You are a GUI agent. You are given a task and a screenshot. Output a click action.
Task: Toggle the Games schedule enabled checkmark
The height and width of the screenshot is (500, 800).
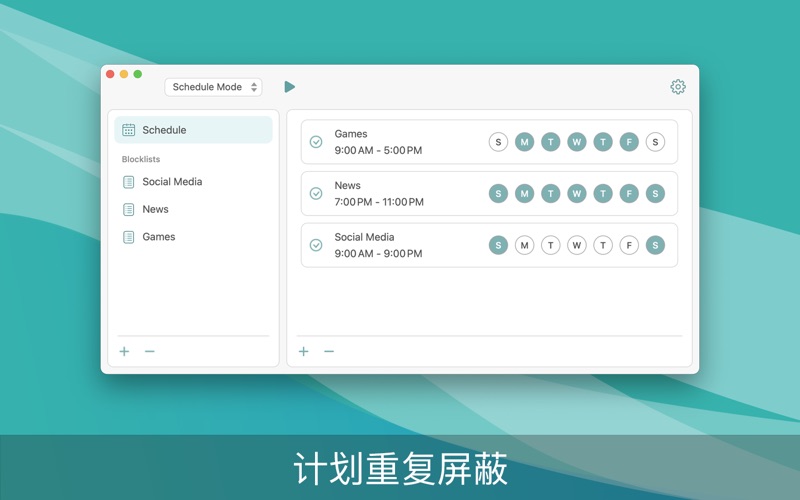pyautogui.click(x=316, y=142)
